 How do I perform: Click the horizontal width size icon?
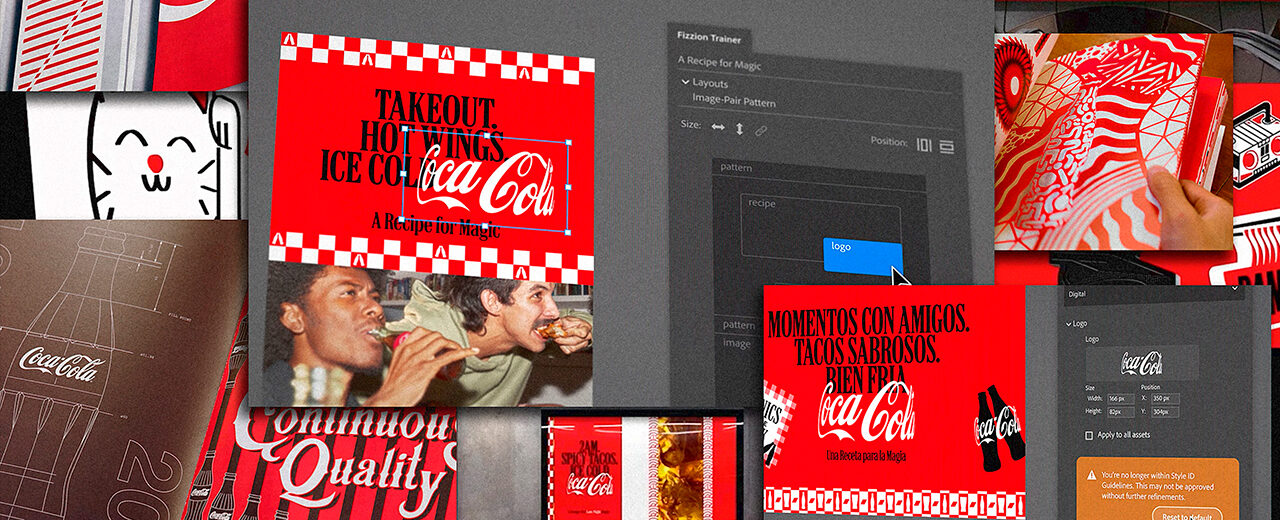[717, 128]
